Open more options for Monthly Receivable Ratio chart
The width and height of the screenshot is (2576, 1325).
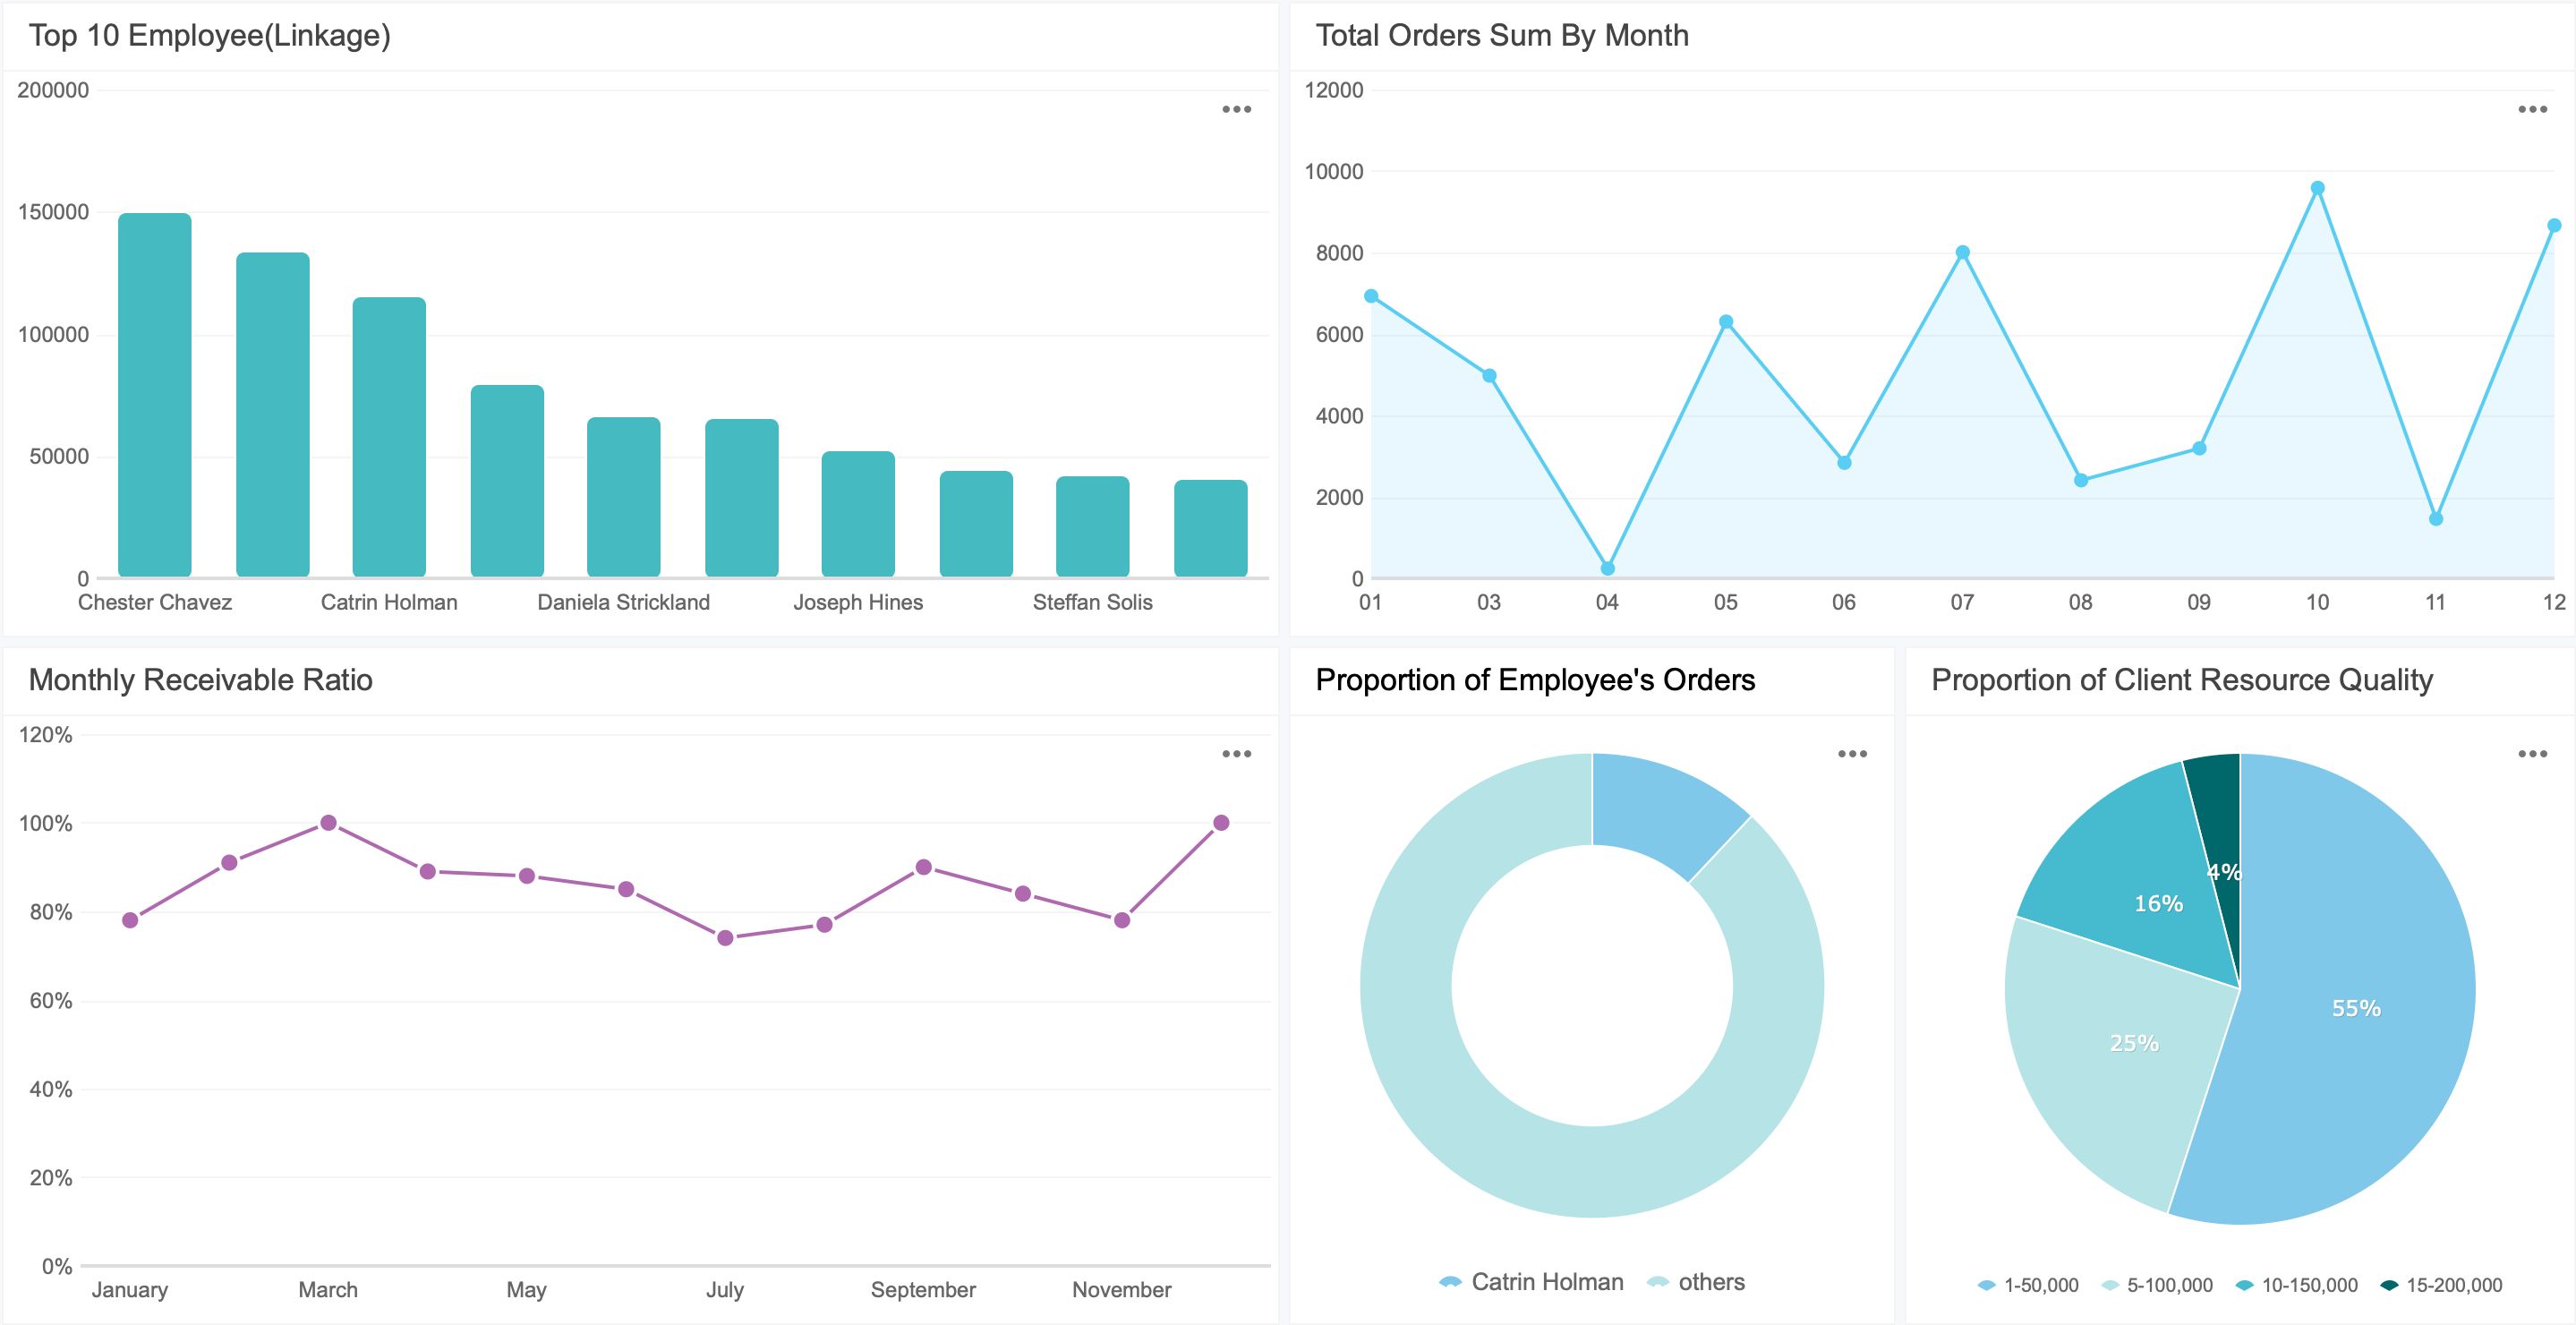[1236, 754]
